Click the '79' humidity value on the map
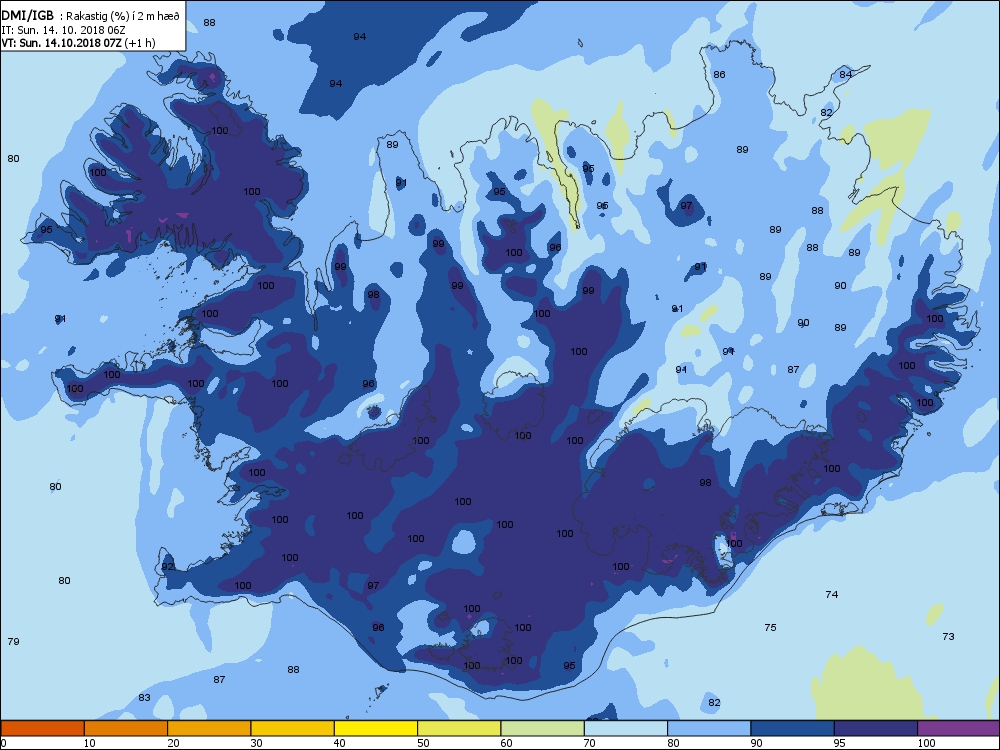1000x750 pixels. [x=13, y=642]
